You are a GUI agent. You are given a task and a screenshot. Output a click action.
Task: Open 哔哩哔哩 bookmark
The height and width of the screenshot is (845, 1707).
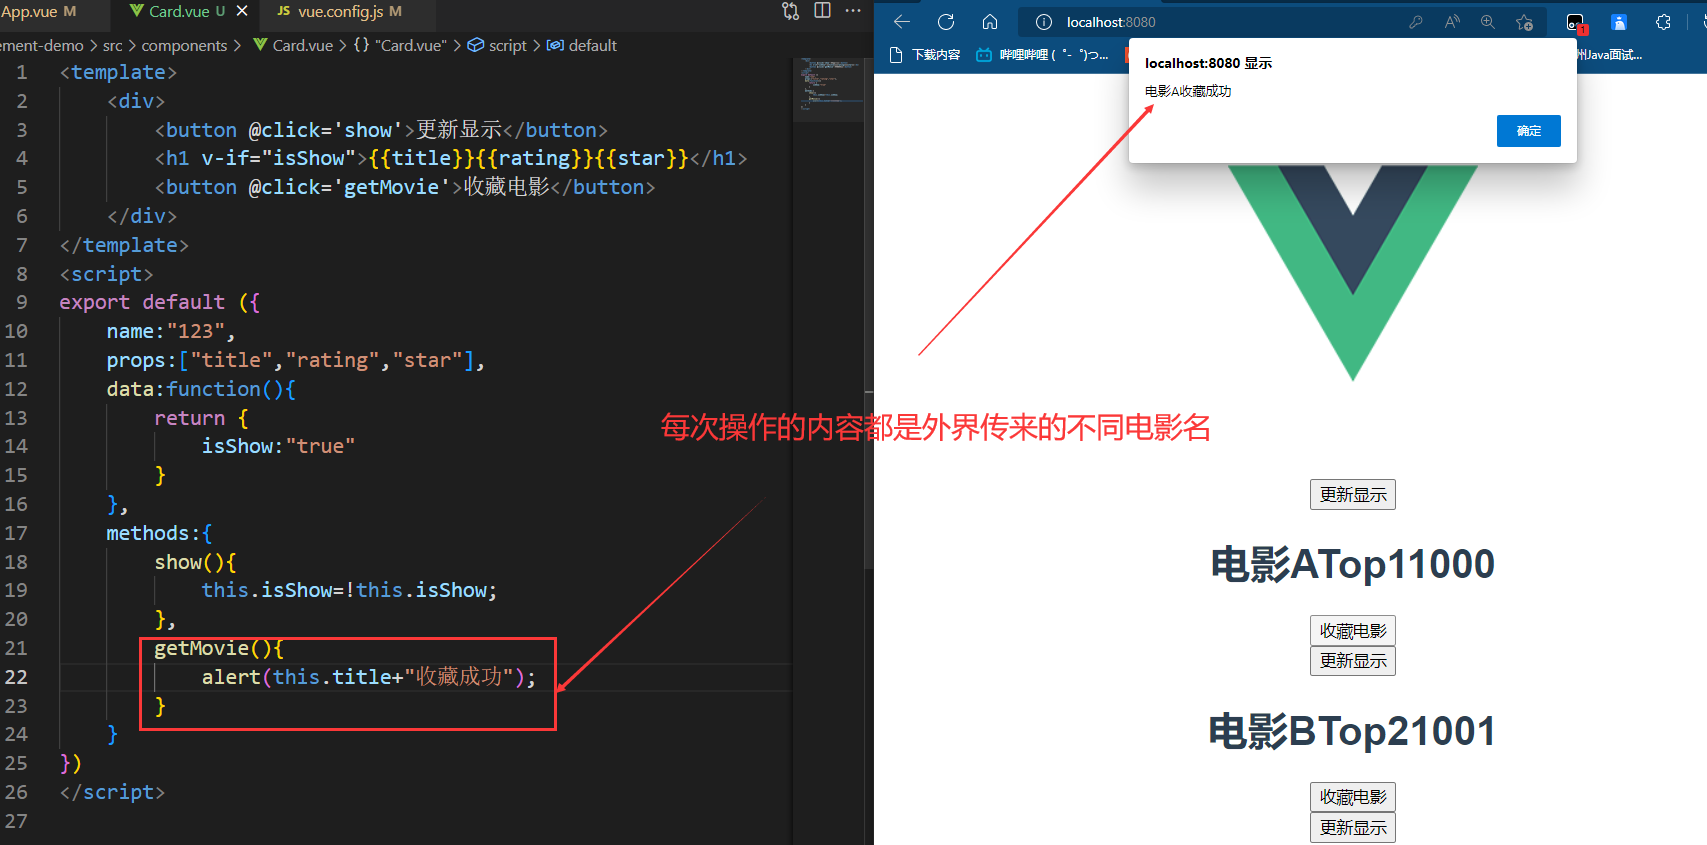point(1042,55)
